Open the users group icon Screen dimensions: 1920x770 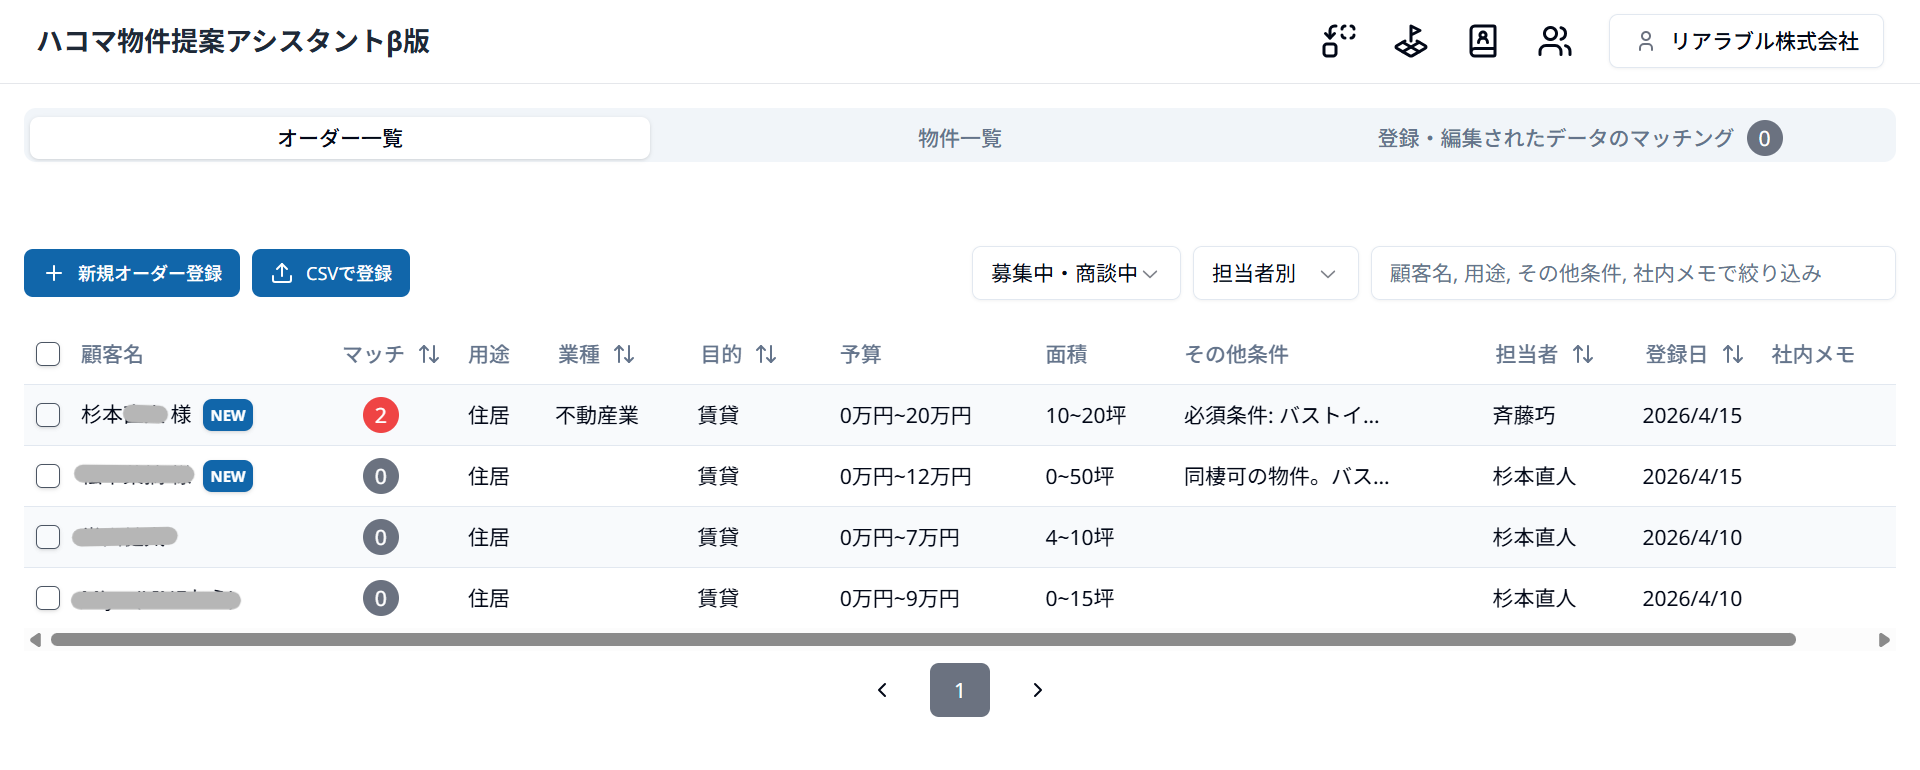pos(1554,41)
